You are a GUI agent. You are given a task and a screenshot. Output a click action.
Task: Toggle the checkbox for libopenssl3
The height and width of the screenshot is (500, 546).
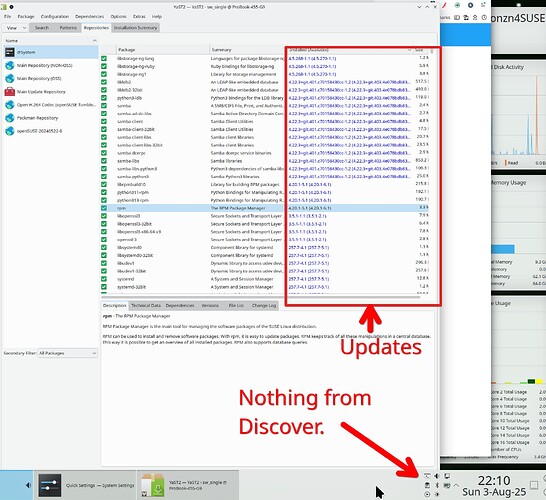tap(104, 216)
